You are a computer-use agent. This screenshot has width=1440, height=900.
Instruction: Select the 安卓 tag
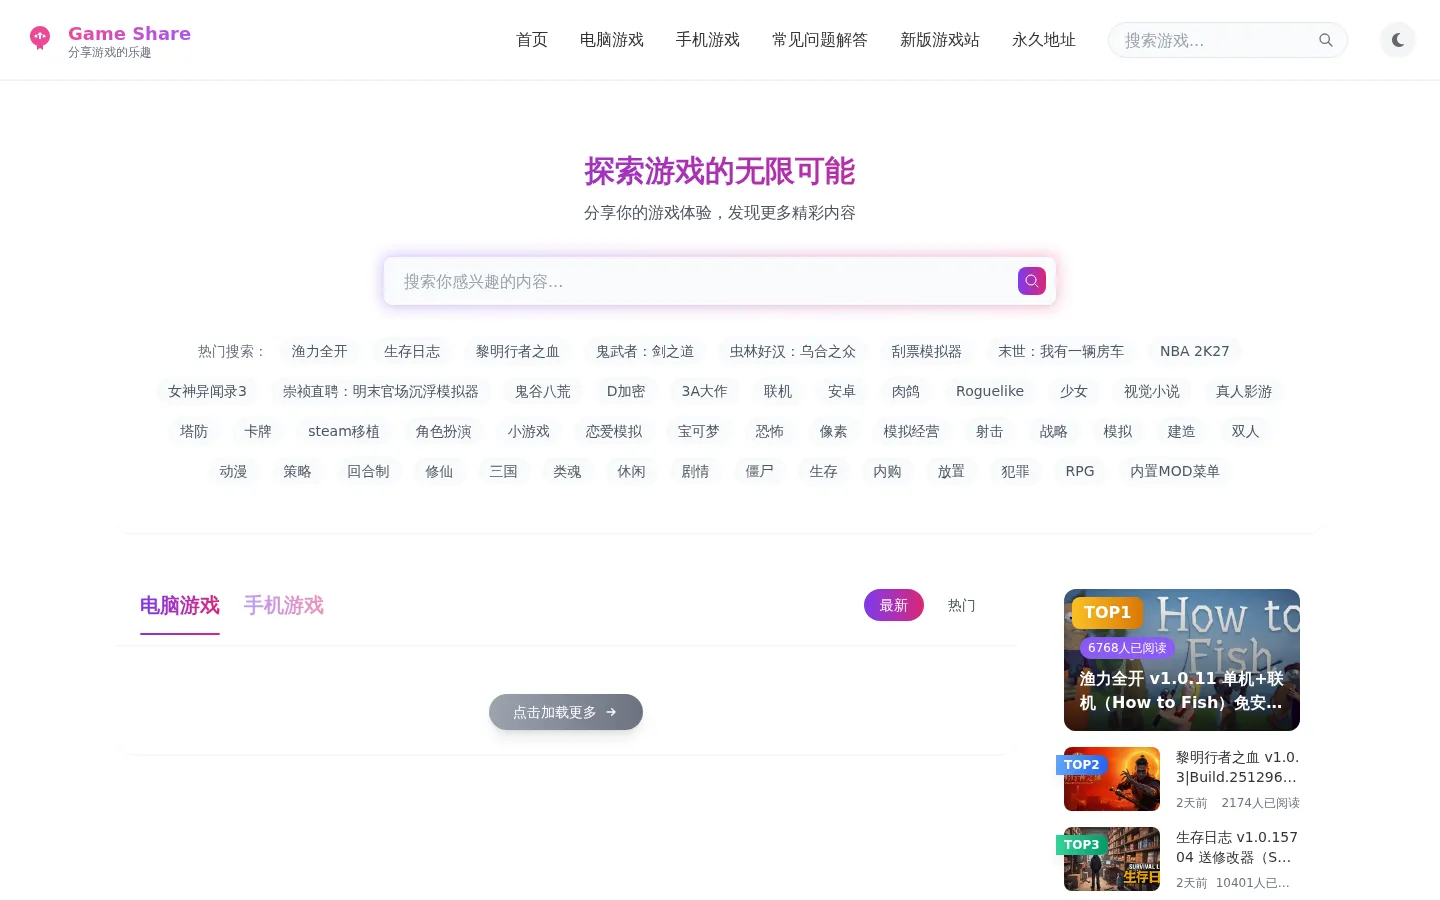pyautogui.click(x=842, y=391)
